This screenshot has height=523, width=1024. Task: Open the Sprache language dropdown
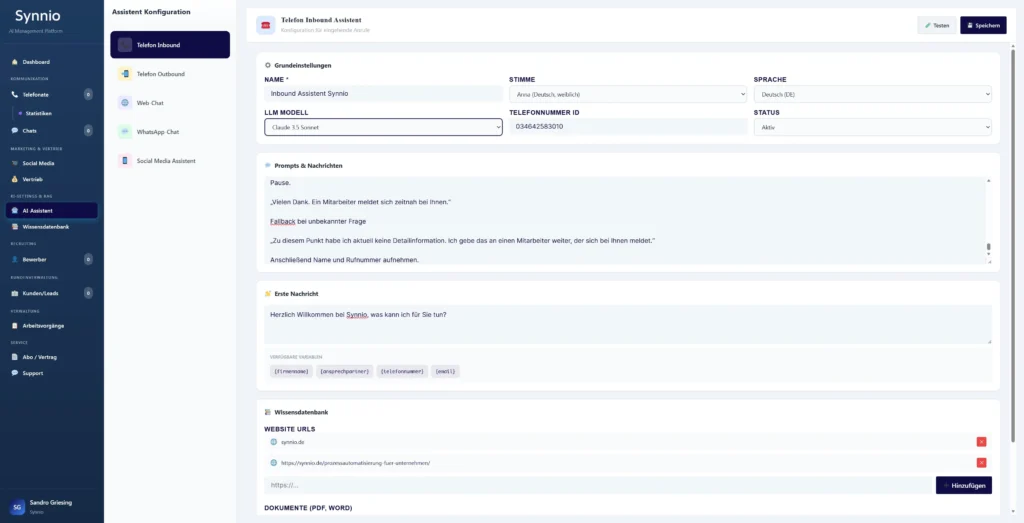click(872, 94)
